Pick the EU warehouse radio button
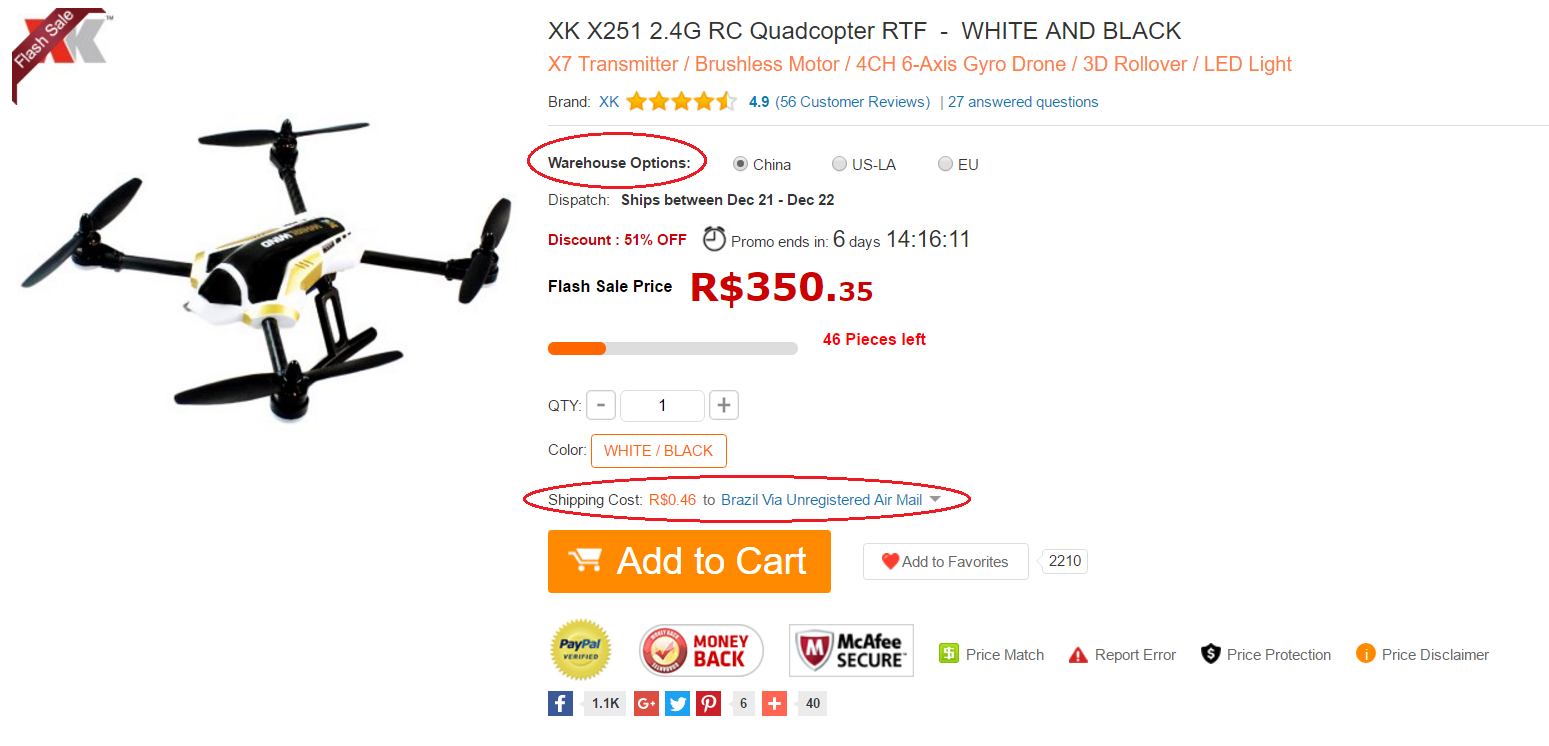This screenshot has height=746, width=1549. (945, 164)
